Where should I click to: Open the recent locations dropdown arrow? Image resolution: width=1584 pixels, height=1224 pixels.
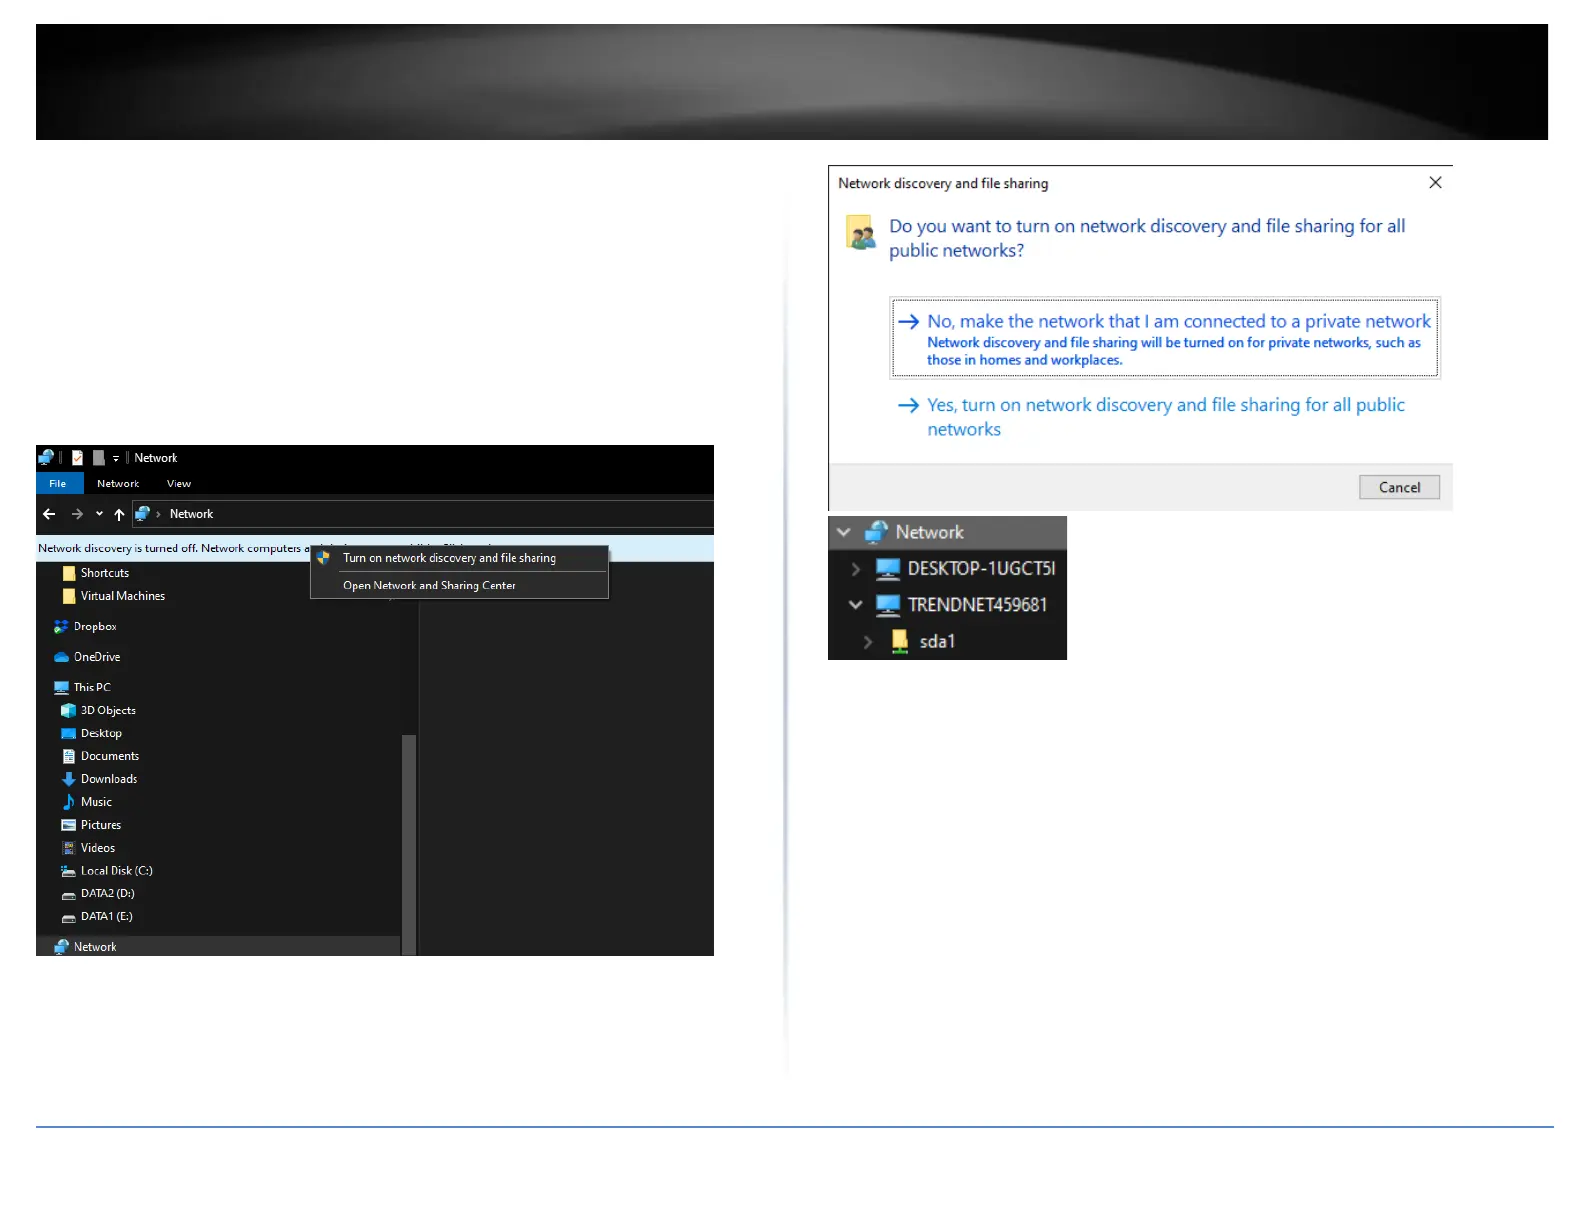[99, 514]
